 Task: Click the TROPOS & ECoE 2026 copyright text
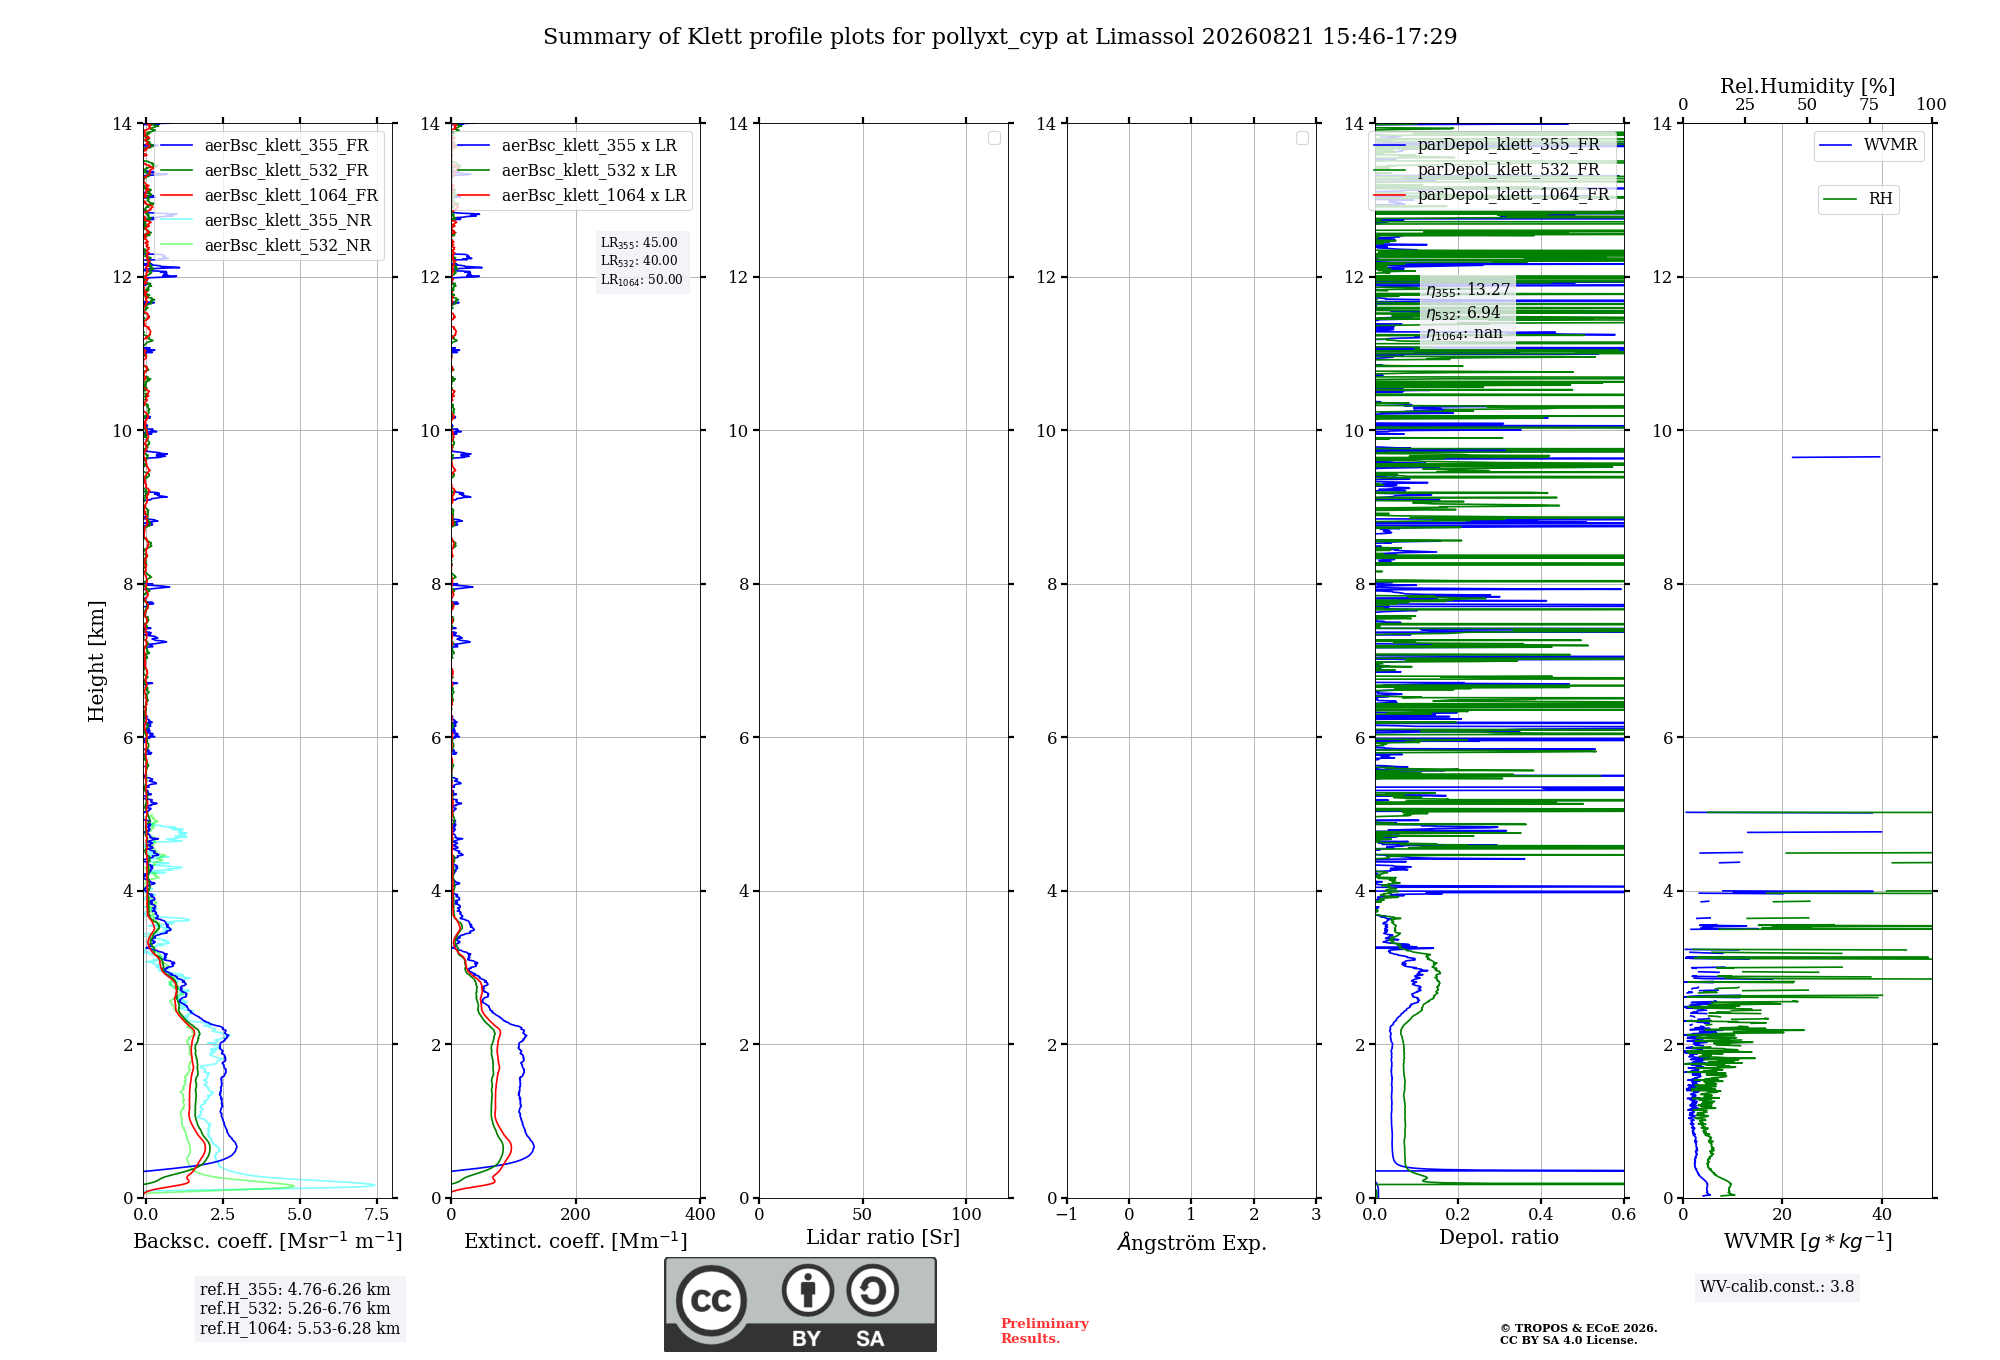pos(1578,1328)
